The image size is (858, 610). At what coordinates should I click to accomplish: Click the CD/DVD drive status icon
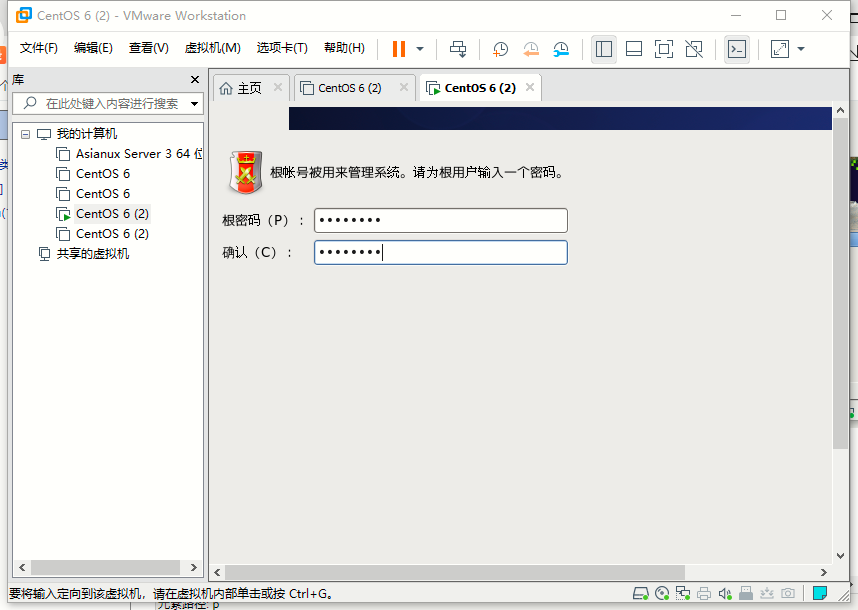[662, 593]
